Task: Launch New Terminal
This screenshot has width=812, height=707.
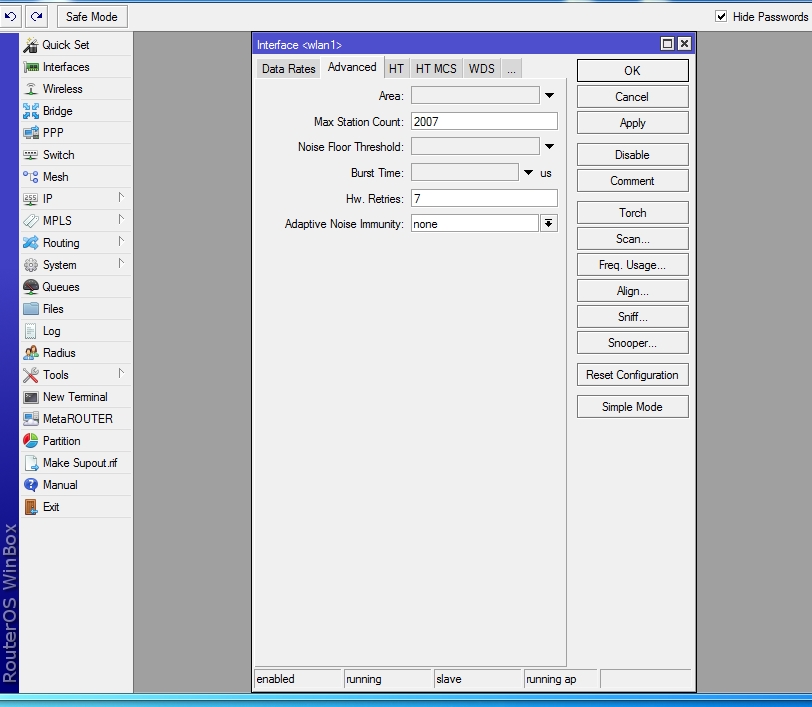Action: tap(74, 397)
